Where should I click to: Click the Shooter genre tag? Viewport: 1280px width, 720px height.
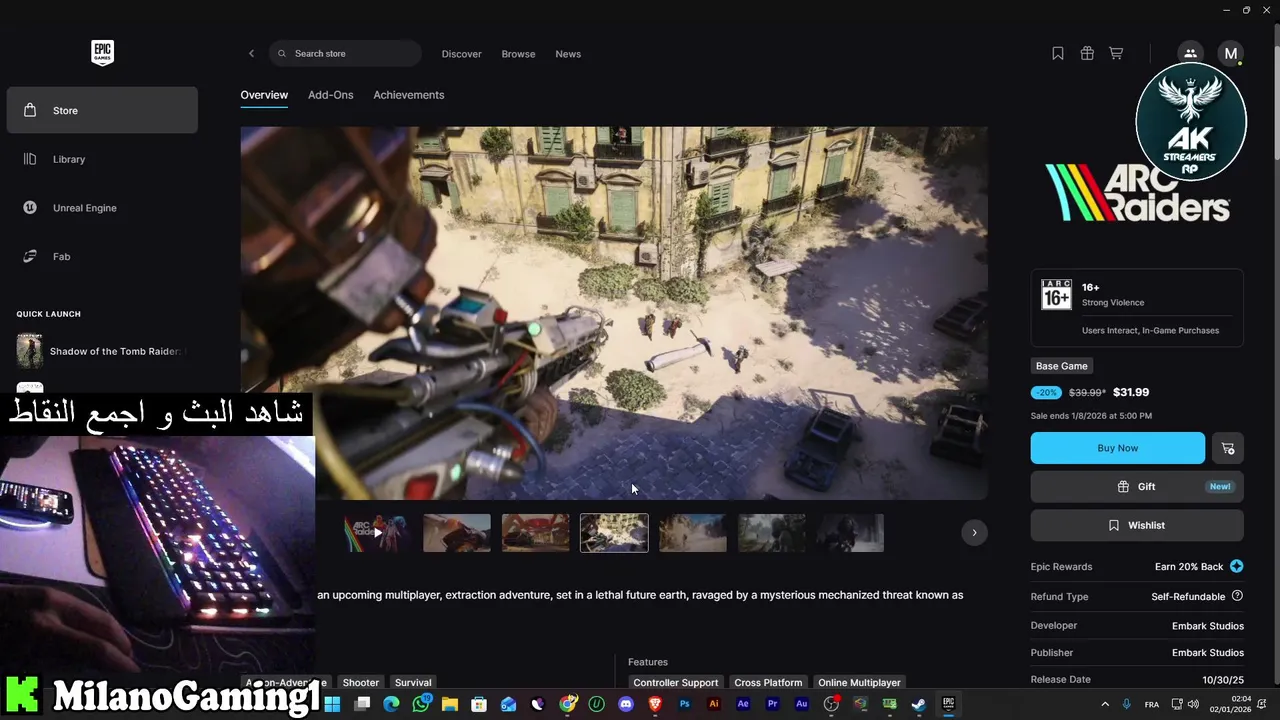(x=361, y=682)
